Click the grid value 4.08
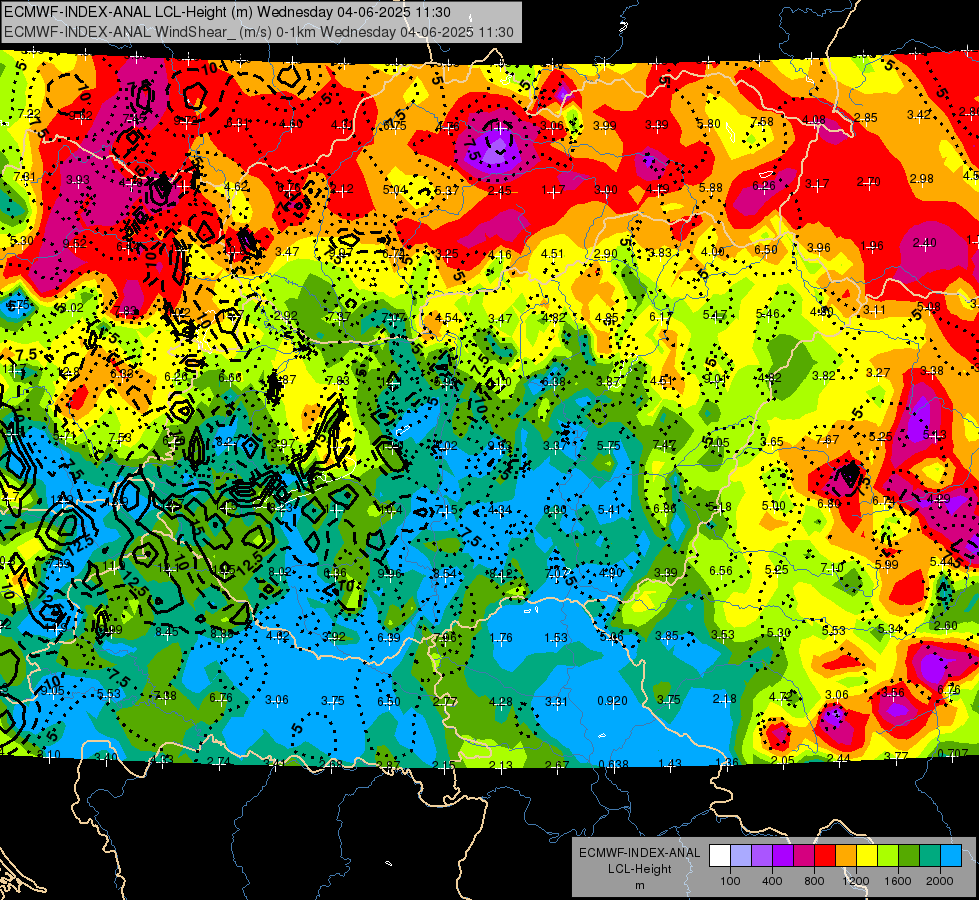The image size is (979, 900). pos(814,120)
